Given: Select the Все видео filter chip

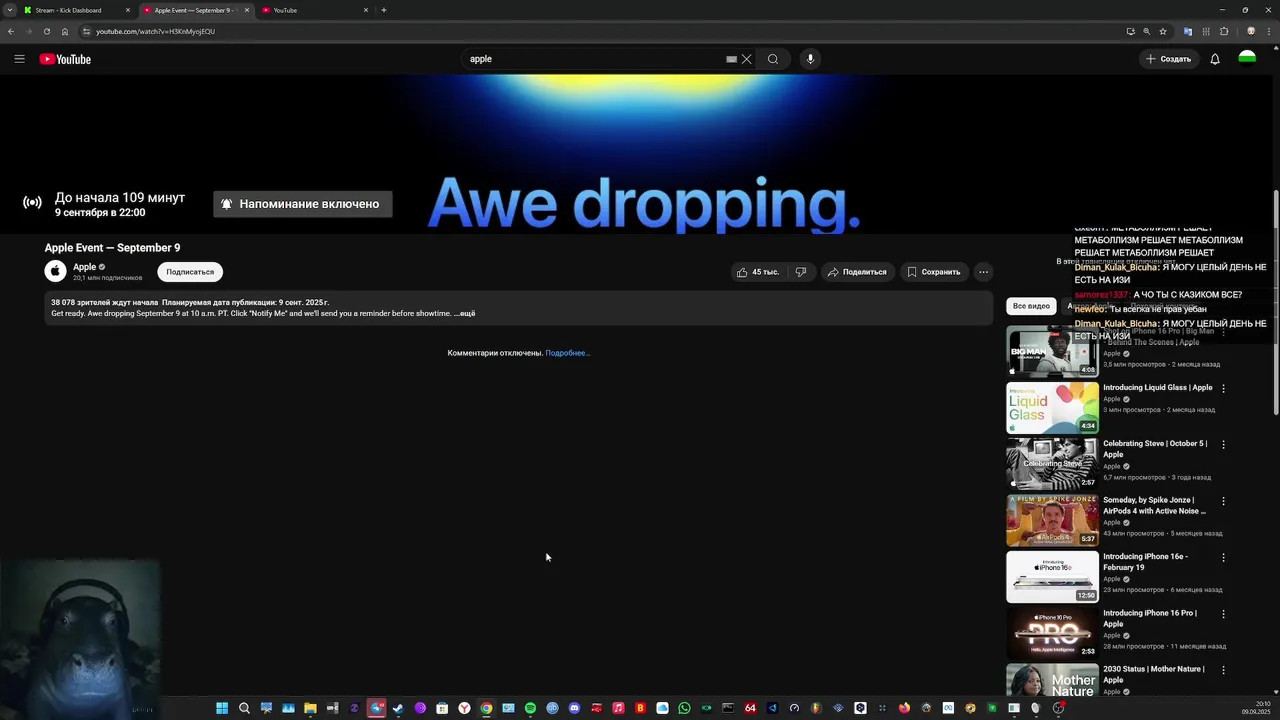Looking at the screenshot, I should (x=1031, y=306).
